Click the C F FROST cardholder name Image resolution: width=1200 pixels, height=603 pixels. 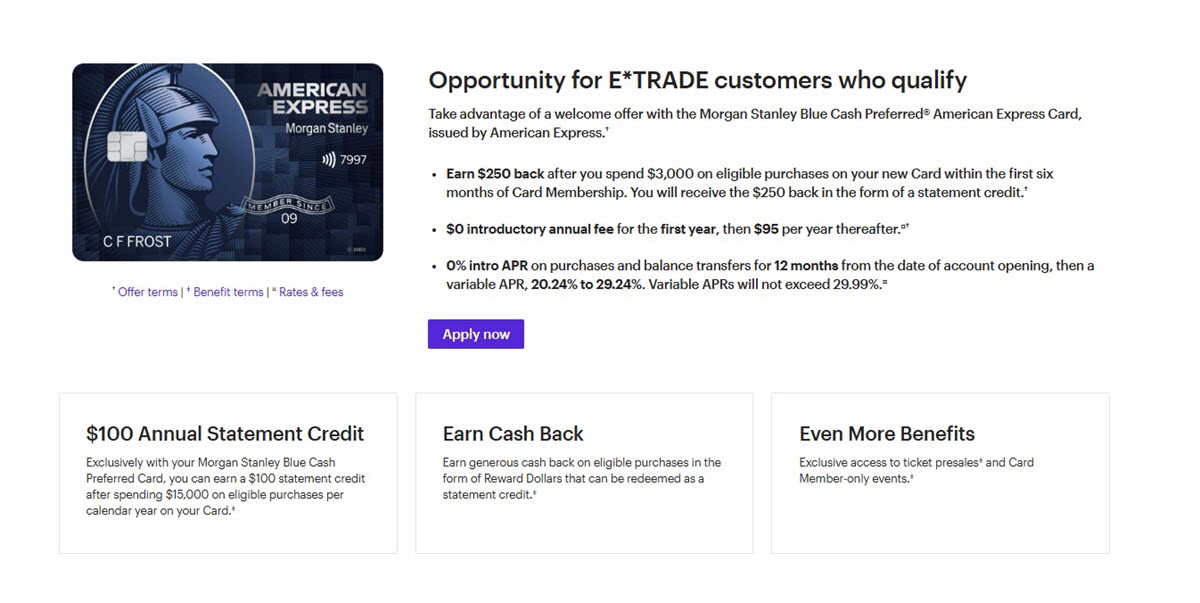[138, 241]
